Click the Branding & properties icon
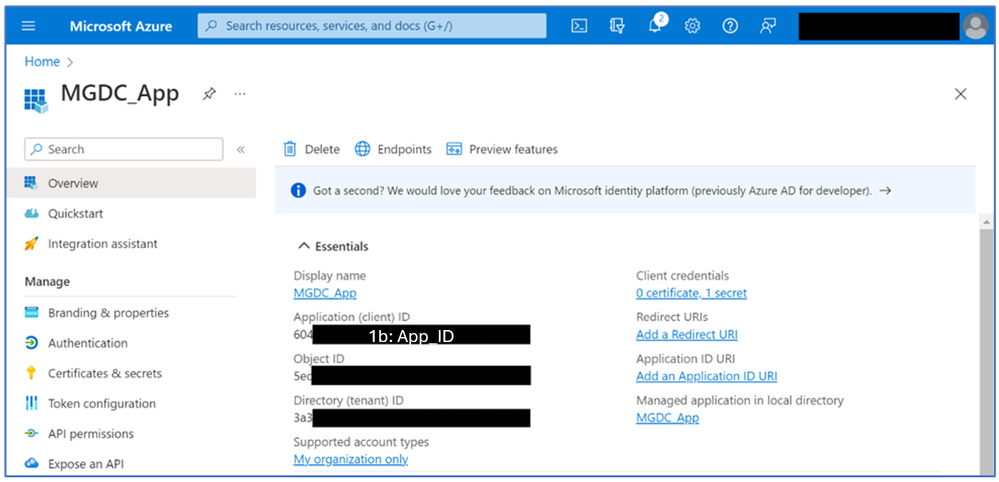999x482 pixels. click(x=31, y=313)
